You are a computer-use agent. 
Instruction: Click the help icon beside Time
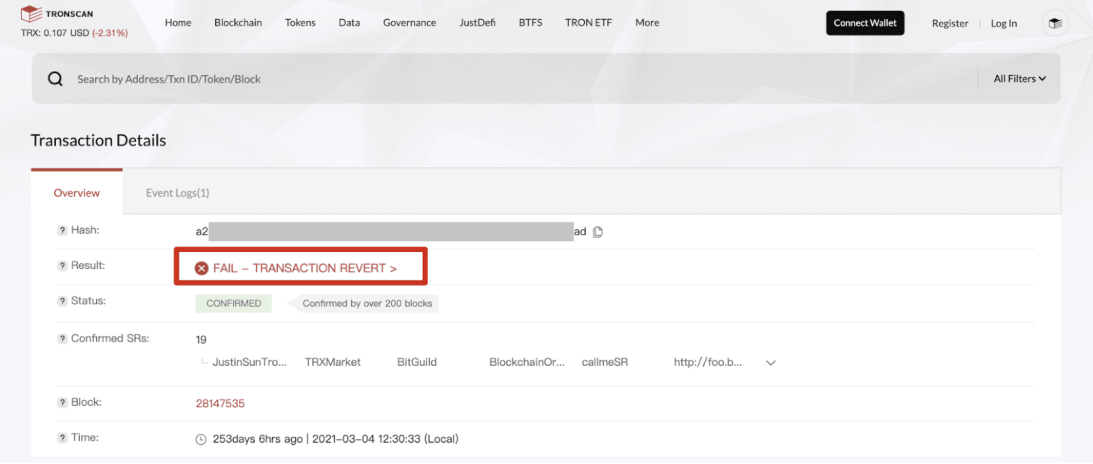pos(62,438)
